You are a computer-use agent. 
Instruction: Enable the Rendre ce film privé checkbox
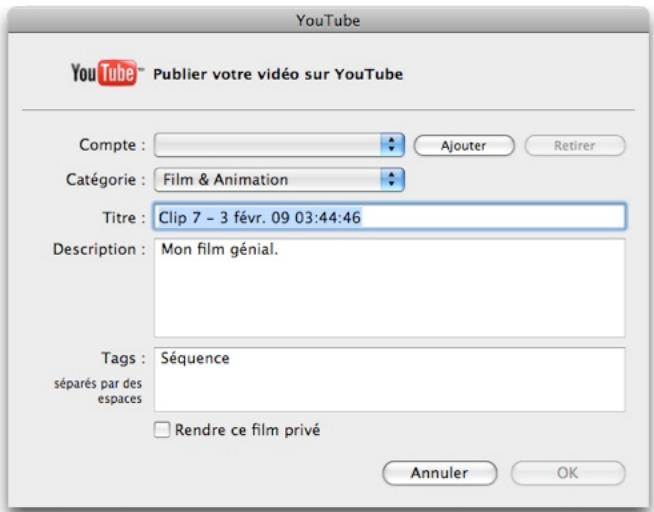(x=162, y=429)
